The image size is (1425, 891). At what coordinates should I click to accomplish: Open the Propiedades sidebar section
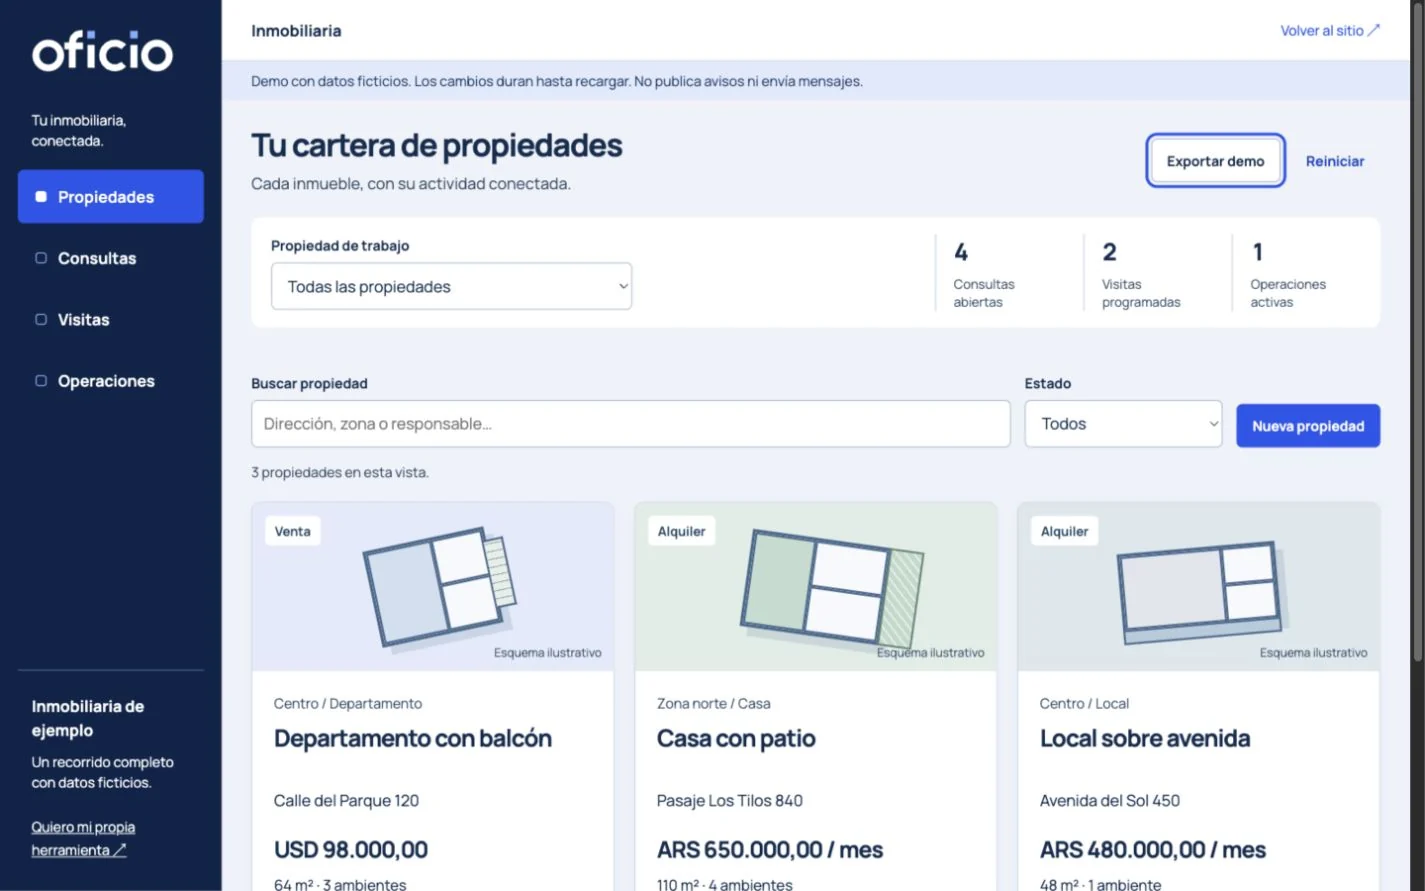tap(111, 197)
